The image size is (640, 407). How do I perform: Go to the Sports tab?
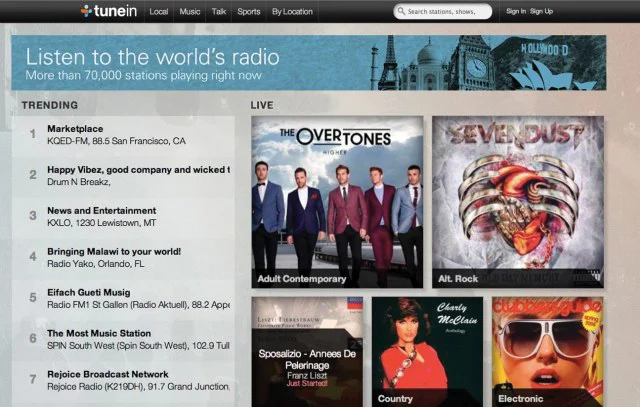(x=249, y=12)
